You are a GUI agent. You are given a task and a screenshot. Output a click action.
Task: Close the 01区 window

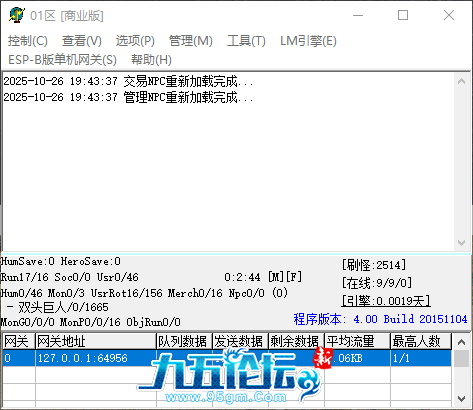[449, 15]
